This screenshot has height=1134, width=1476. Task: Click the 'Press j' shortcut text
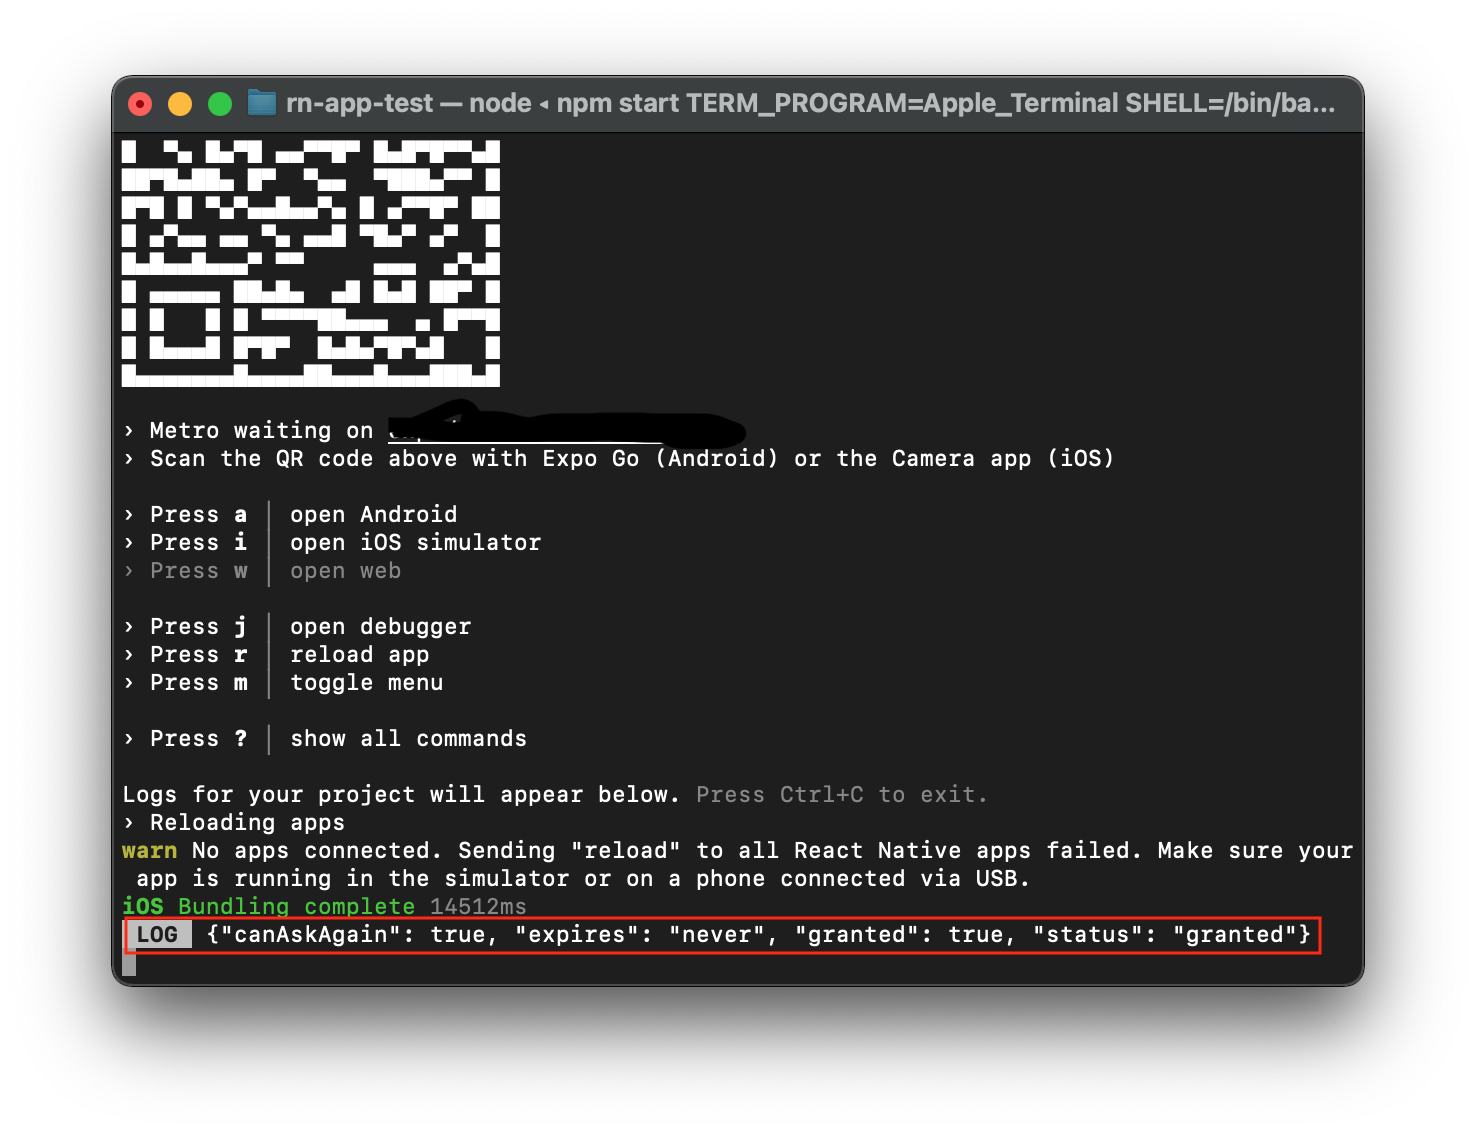tap(198, 626)
